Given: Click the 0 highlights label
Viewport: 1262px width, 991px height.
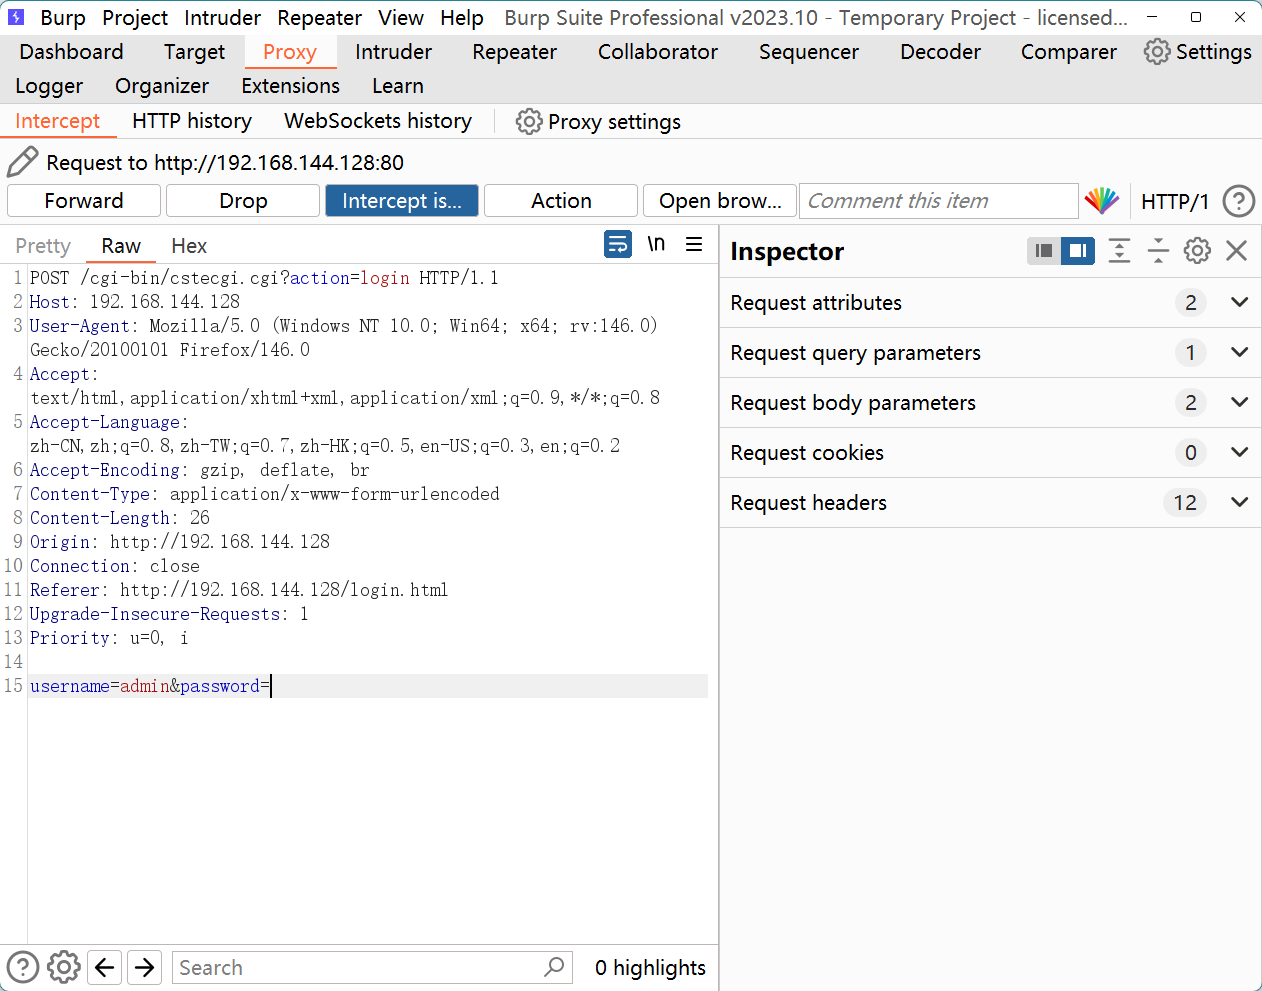Looking at the screenshot, I should [x=650, y=967].
